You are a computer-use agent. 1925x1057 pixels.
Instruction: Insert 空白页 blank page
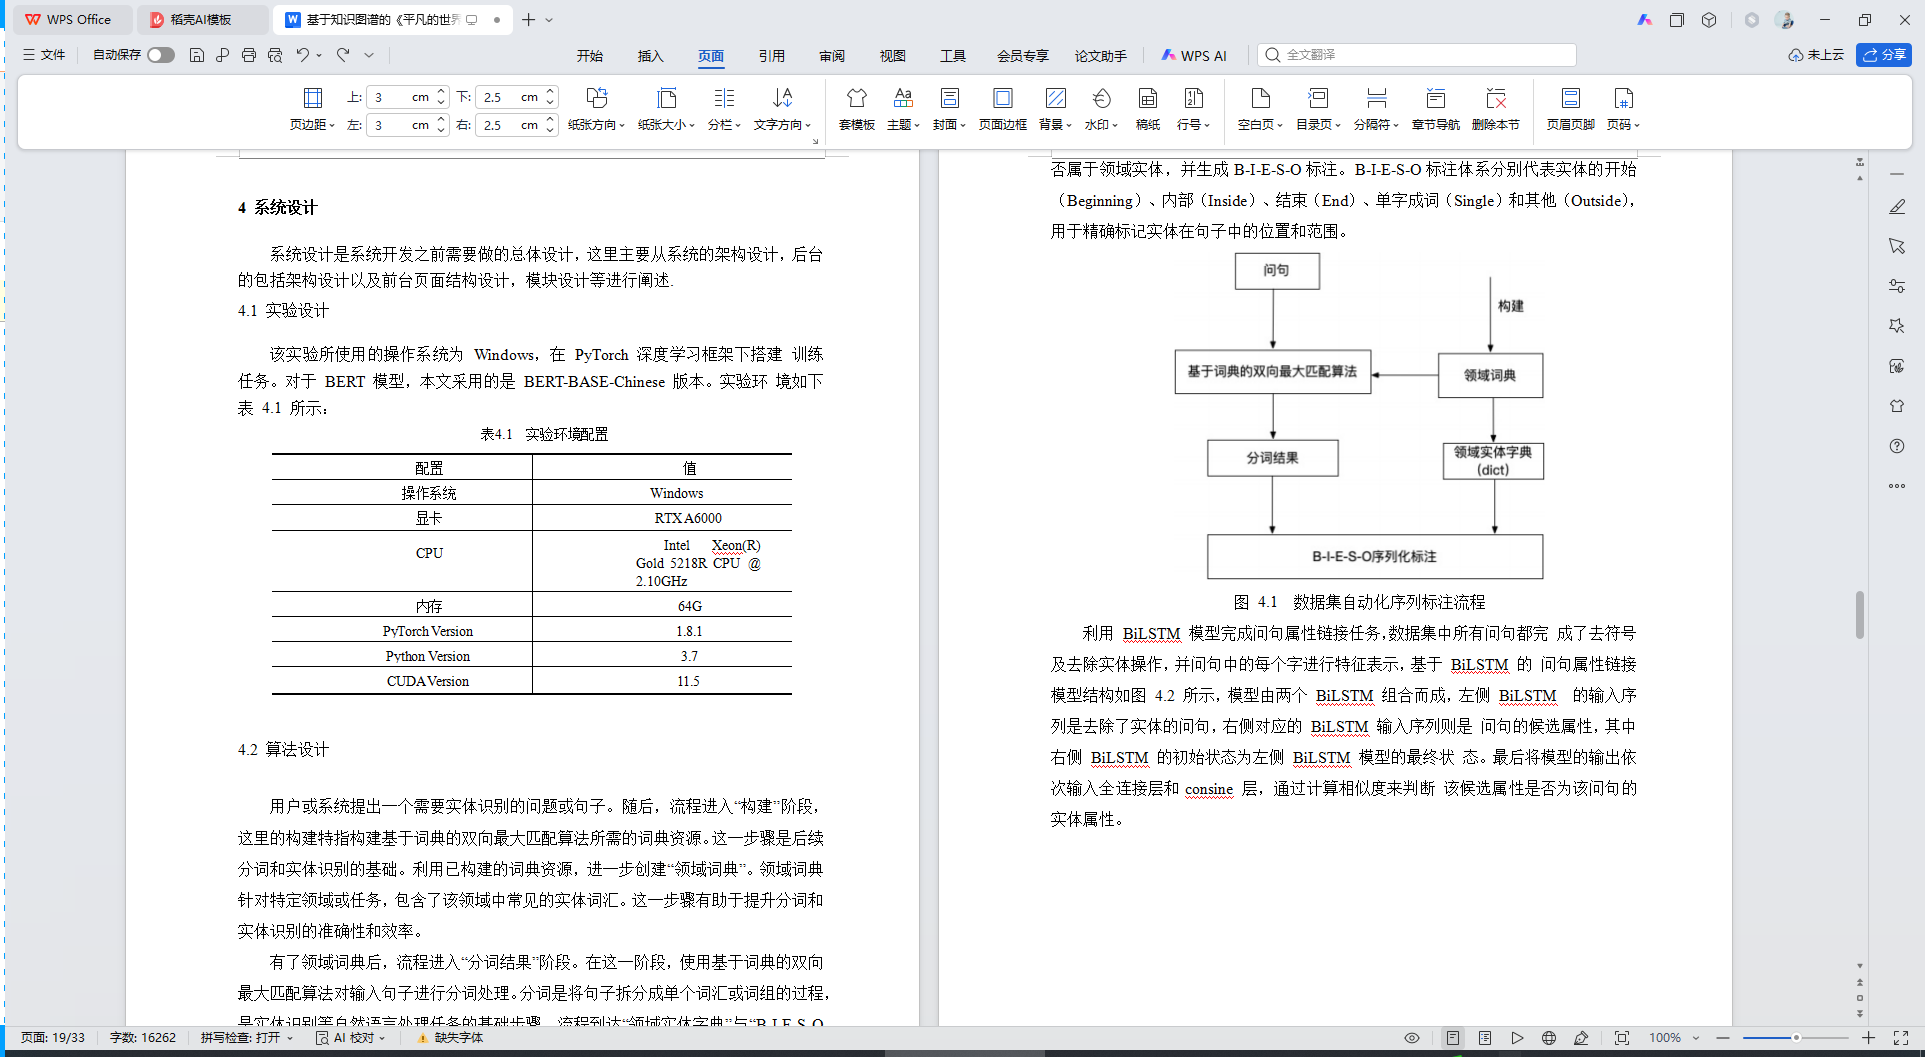(1260, 109)
